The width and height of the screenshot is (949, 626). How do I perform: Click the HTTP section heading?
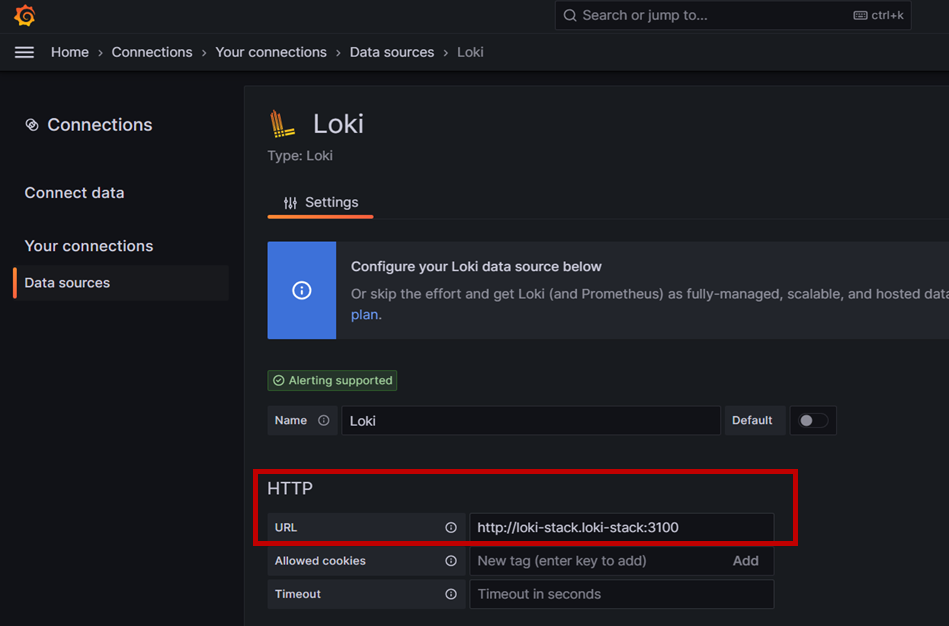(290, 489)
